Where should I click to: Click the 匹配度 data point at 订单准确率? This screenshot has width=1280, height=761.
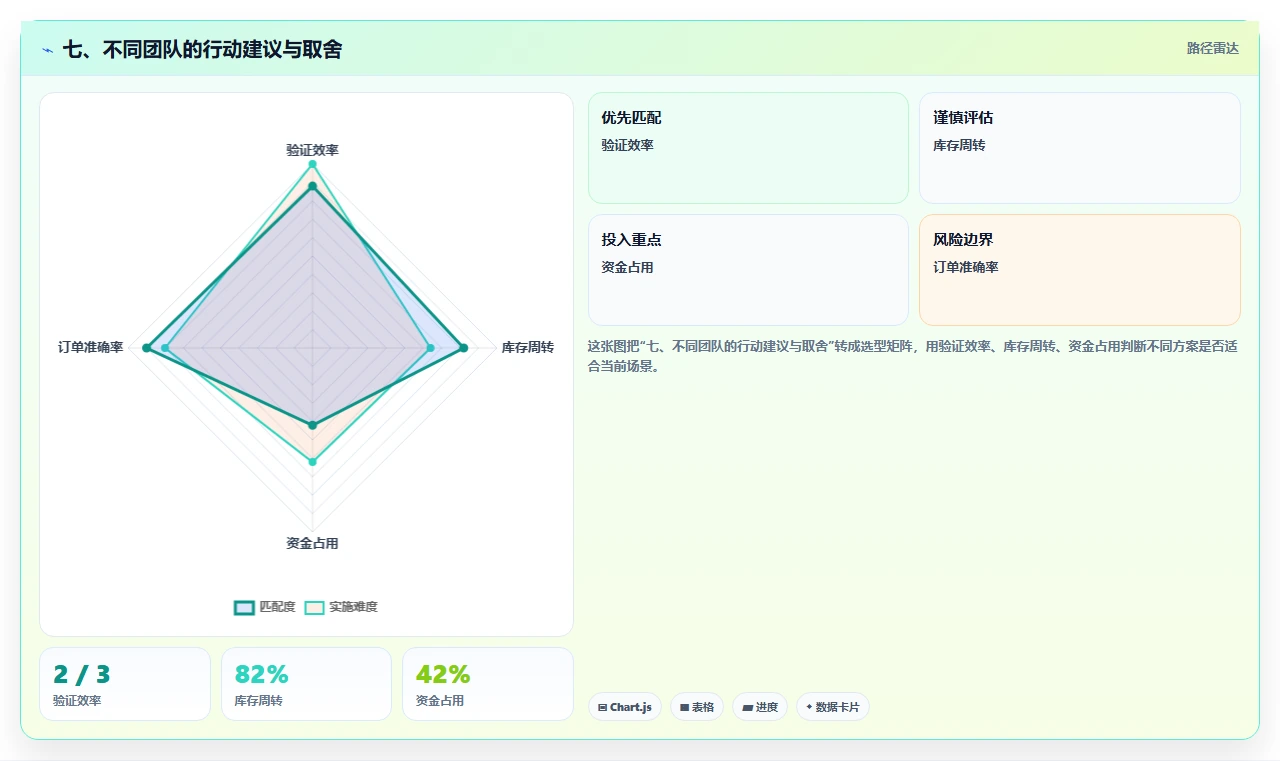coord(147,348)
